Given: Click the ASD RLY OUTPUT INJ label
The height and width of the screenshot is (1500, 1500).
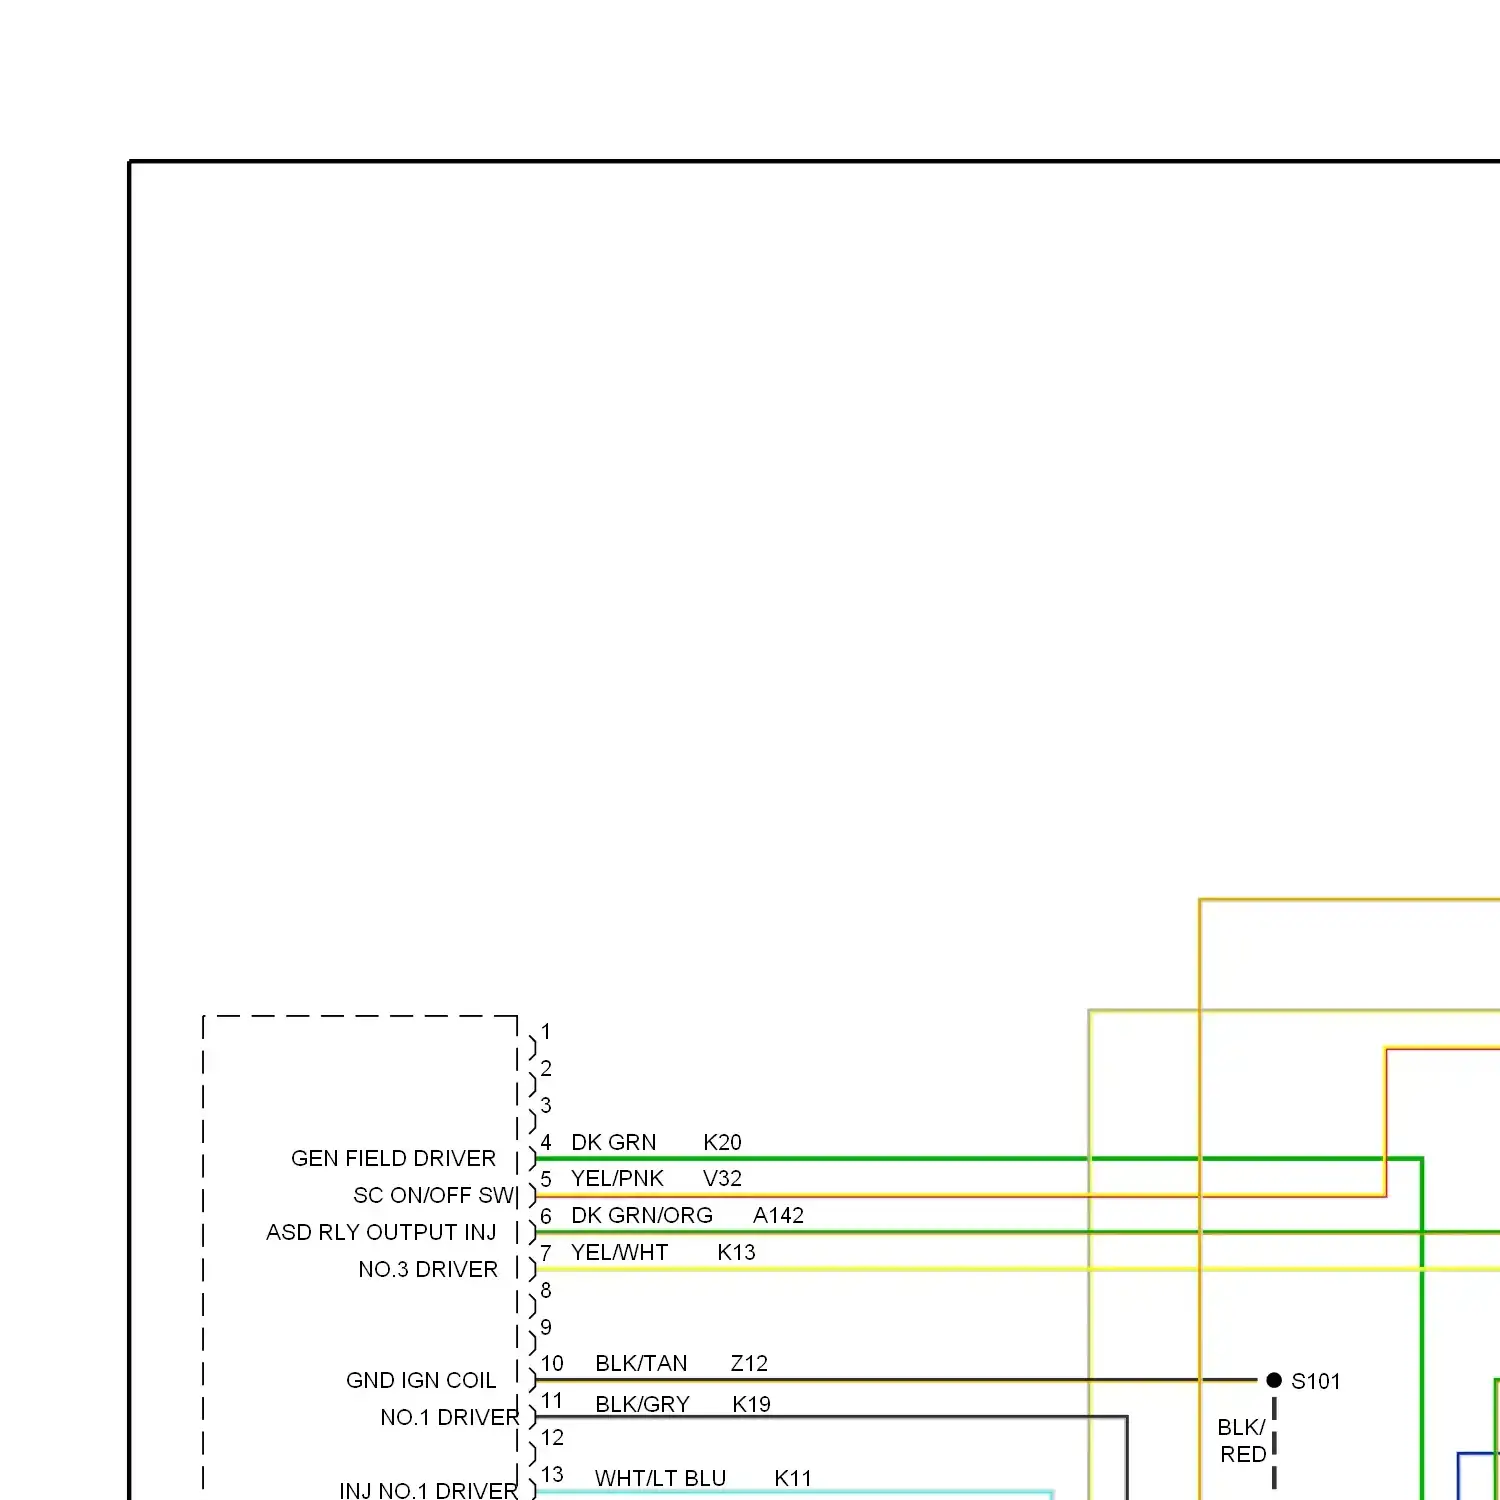Looking at the screenshot, I should click(381, 1232).
